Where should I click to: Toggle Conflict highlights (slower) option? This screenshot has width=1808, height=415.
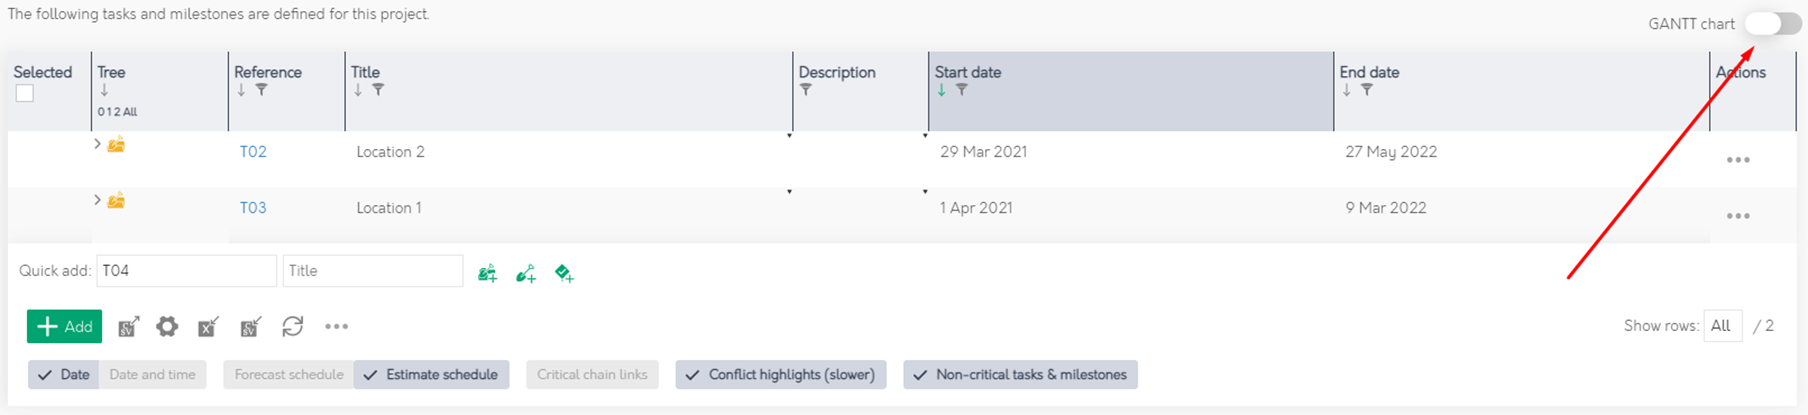[781, 375]
